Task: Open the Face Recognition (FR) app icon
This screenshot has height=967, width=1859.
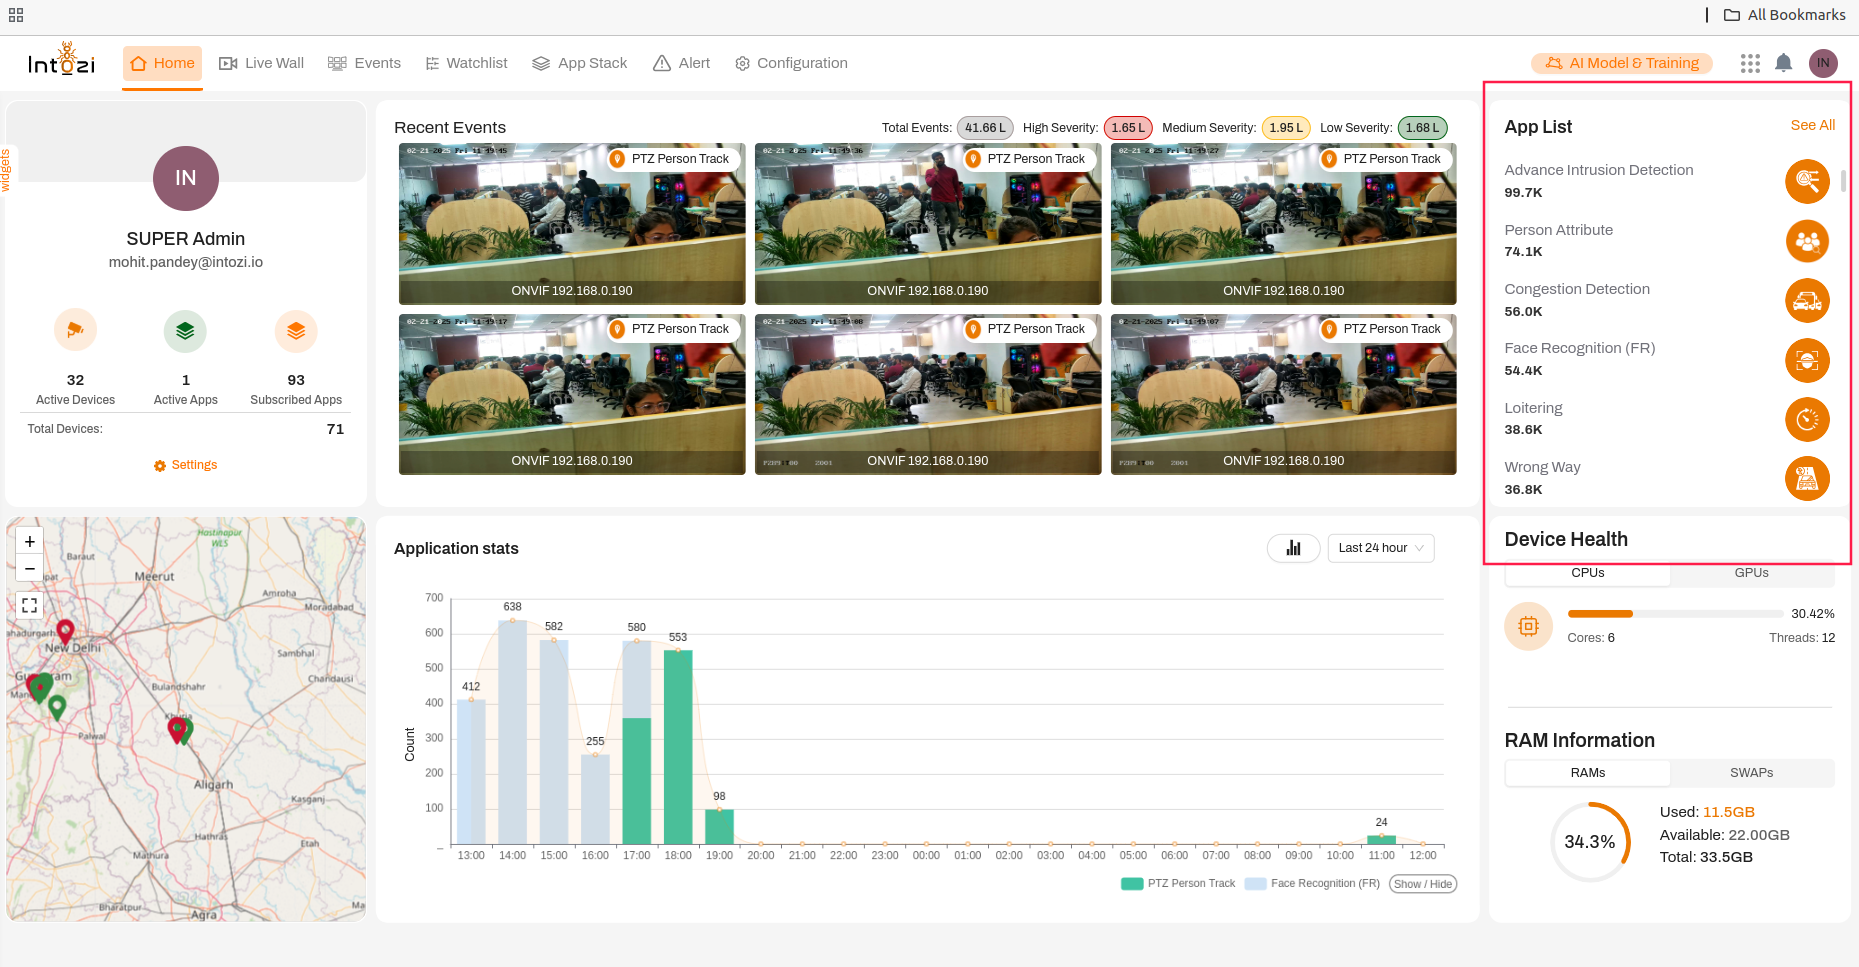Action: click(x=1807, y=360)
